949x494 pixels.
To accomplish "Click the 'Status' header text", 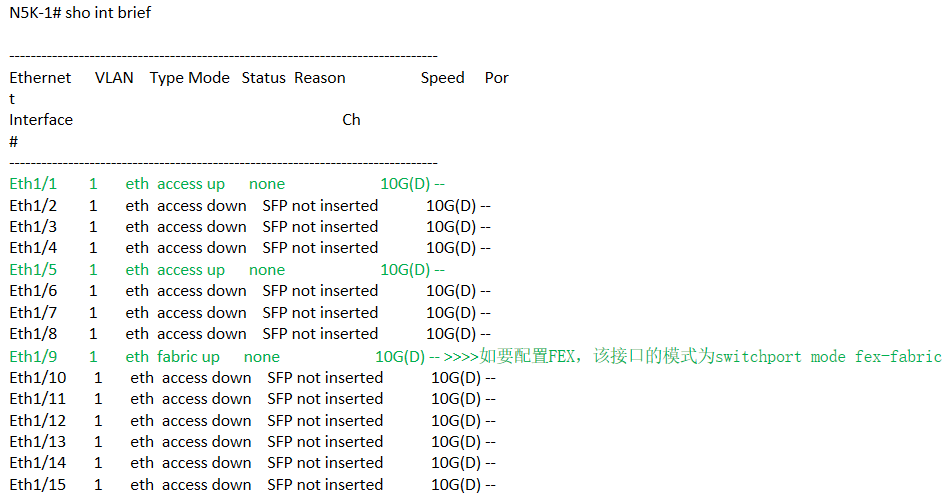I will pyautogui.click(x=263, y=78).
